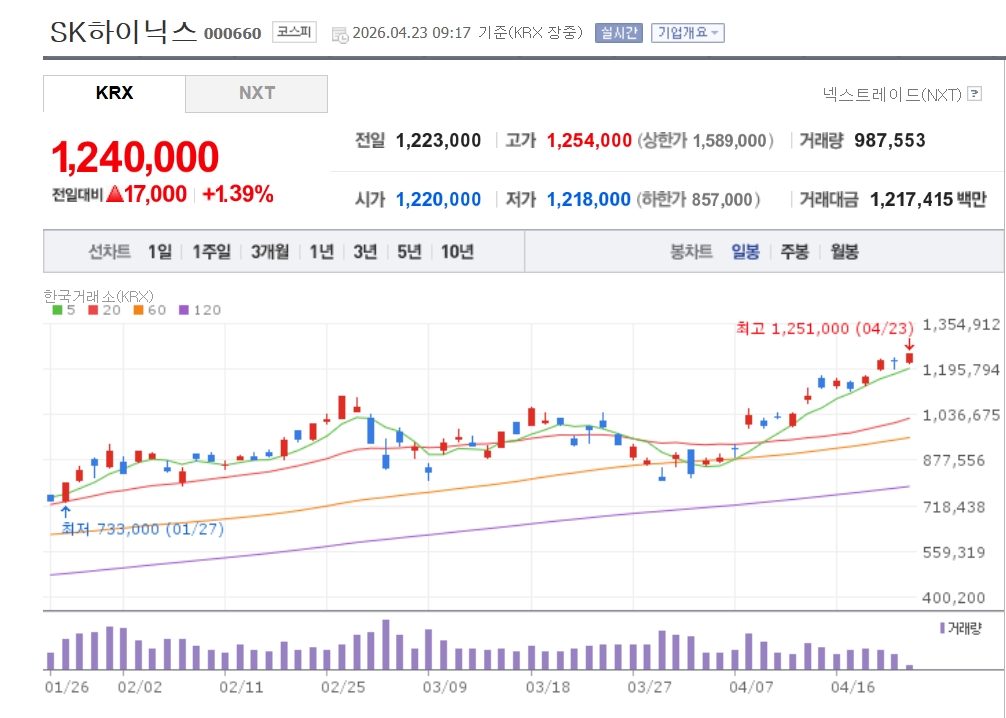Viewport: 1006px width, 718px height.
Task: Select the KRX tab
Action: point(114,93)
